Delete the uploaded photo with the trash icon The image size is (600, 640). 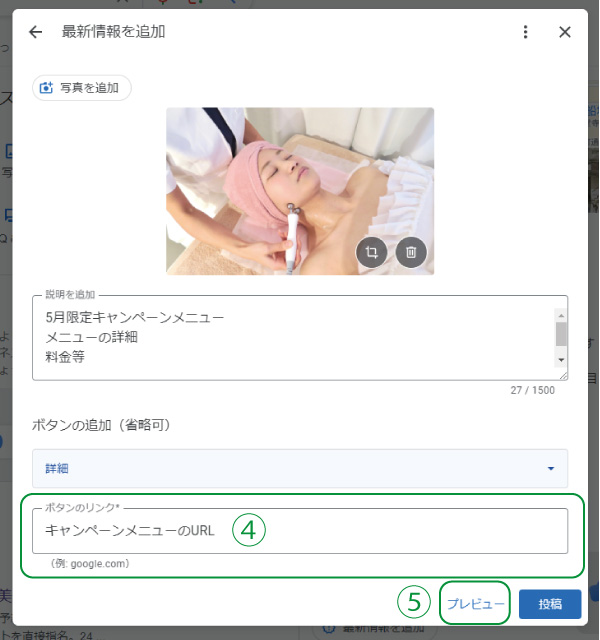coord(411,253)
